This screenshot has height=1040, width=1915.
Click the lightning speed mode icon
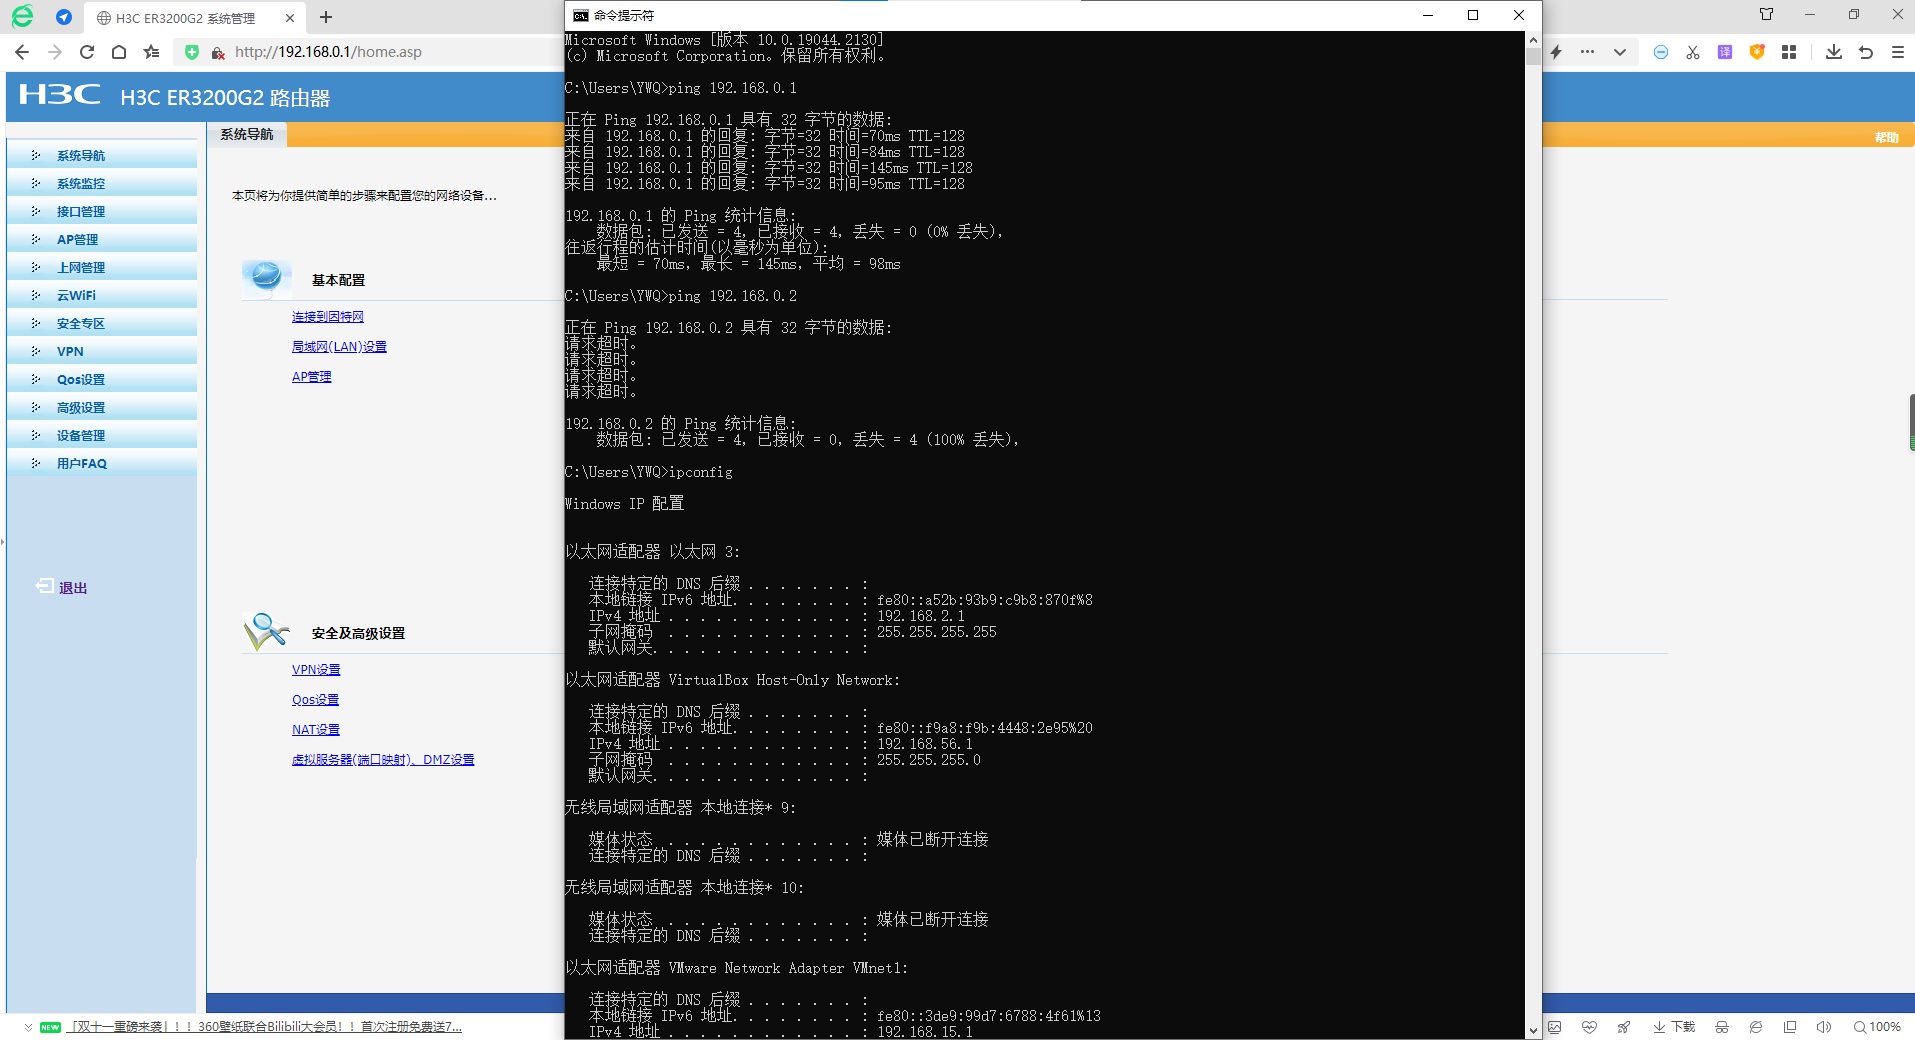[x=1556, y=52]
